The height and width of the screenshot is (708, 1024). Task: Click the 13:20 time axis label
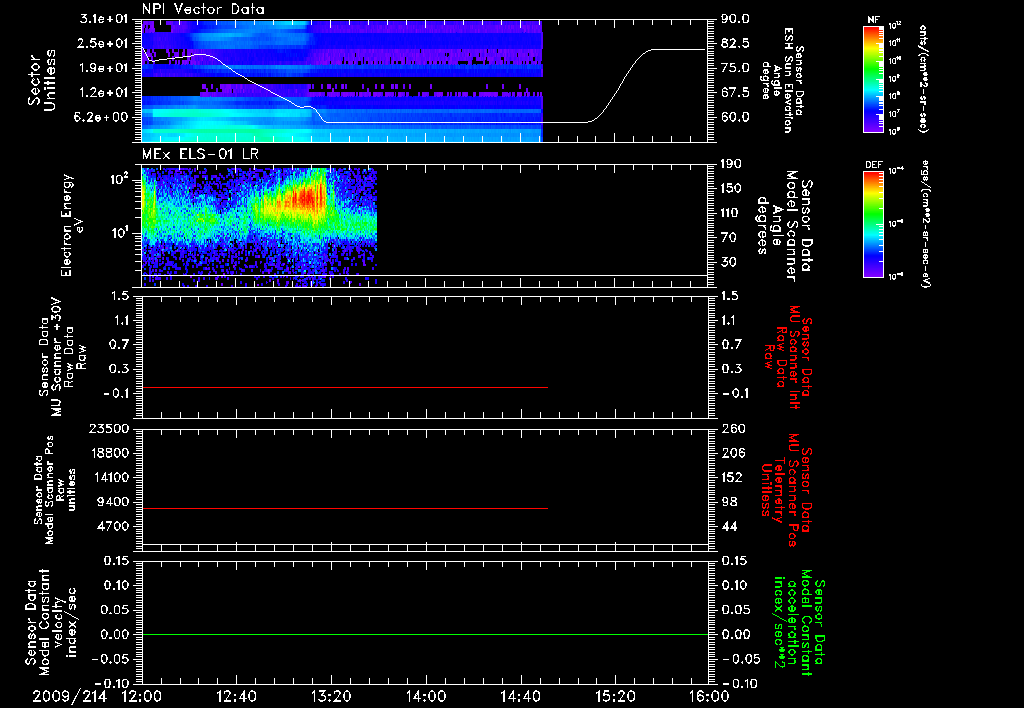[331, 696]
